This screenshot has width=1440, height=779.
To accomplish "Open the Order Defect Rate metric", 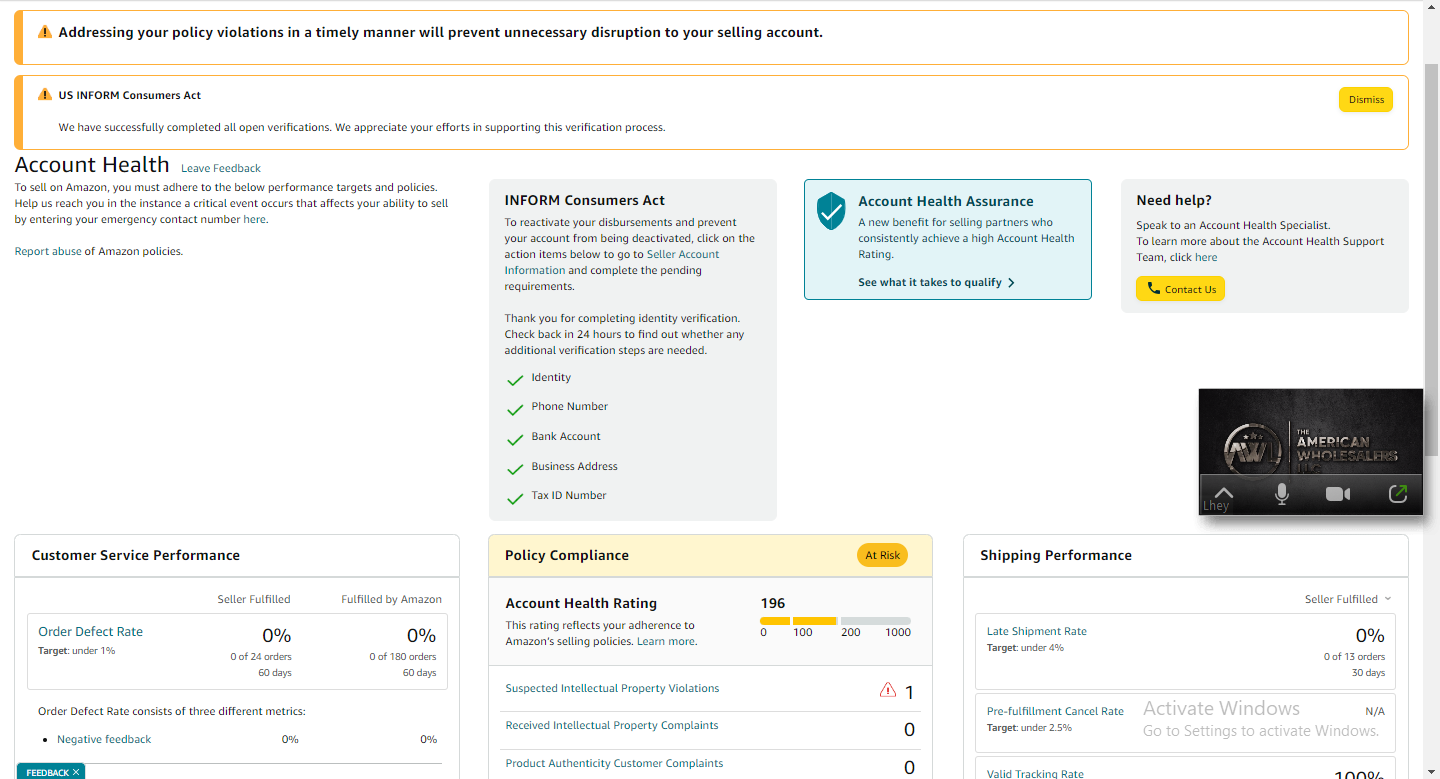I will click(90, 631).
